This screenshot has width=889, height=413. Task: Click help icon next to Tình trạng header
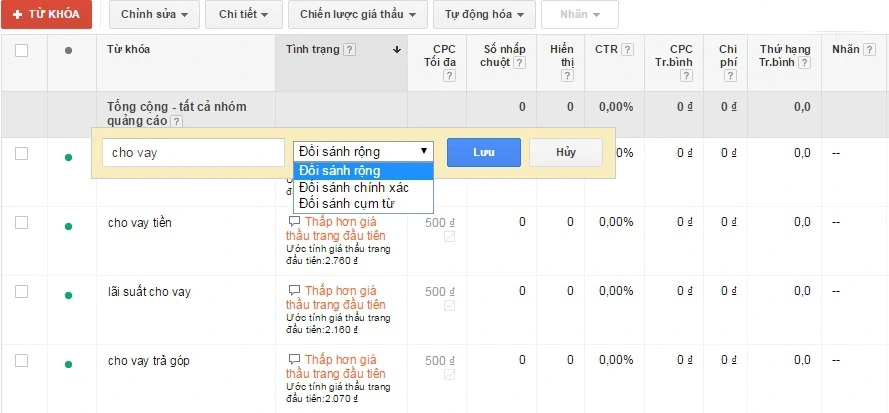(348, 49)
